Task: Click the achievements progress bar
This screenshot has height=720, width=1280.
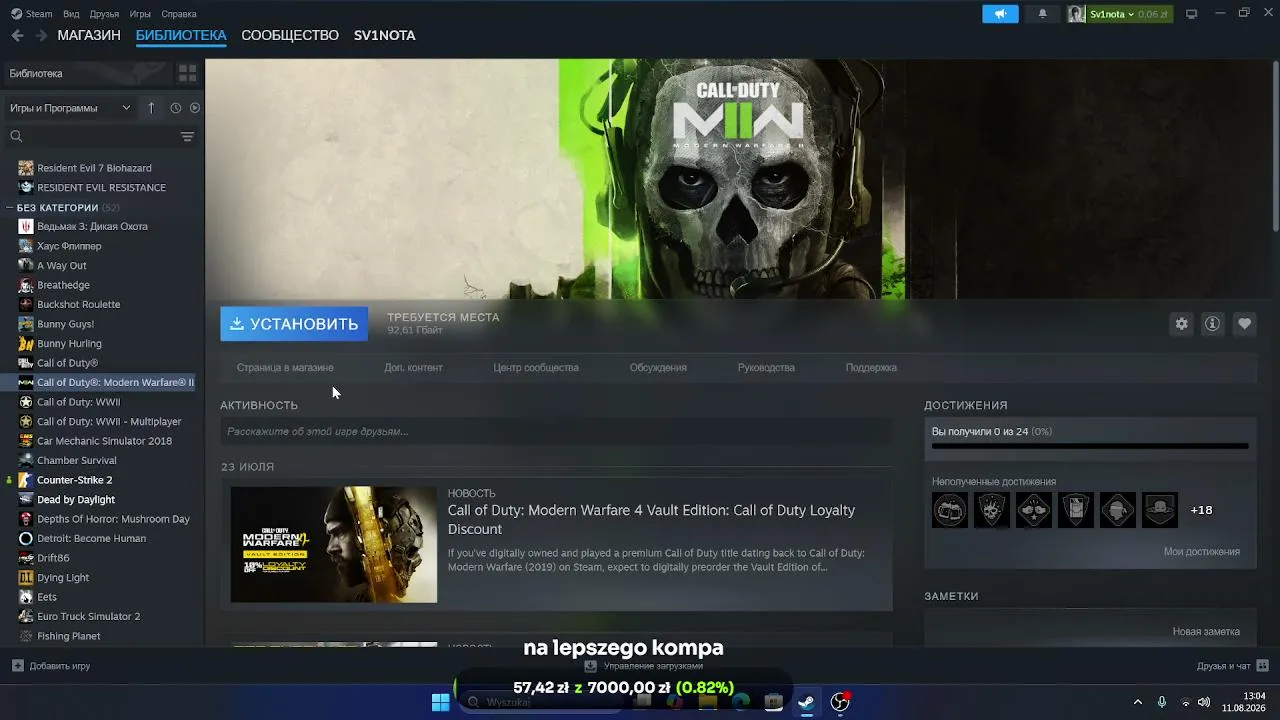Action: [x=1090, y=446]
